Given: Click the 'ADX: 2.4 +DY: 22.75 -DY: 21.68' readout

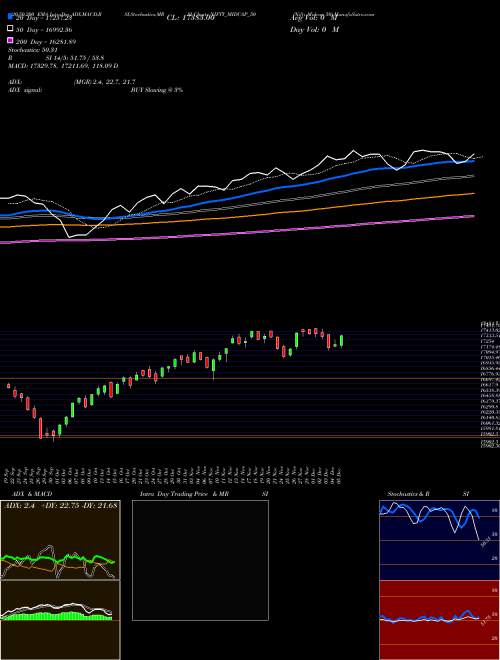Looking at the screenshot, I should [61, 505].
